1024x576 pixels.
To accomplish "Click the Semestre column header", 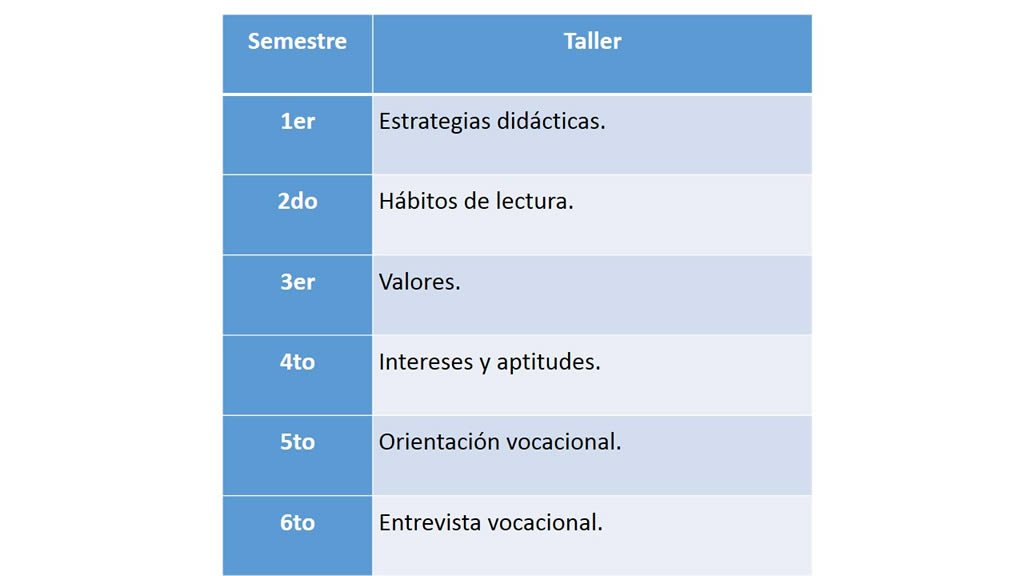I will (297, 42).
